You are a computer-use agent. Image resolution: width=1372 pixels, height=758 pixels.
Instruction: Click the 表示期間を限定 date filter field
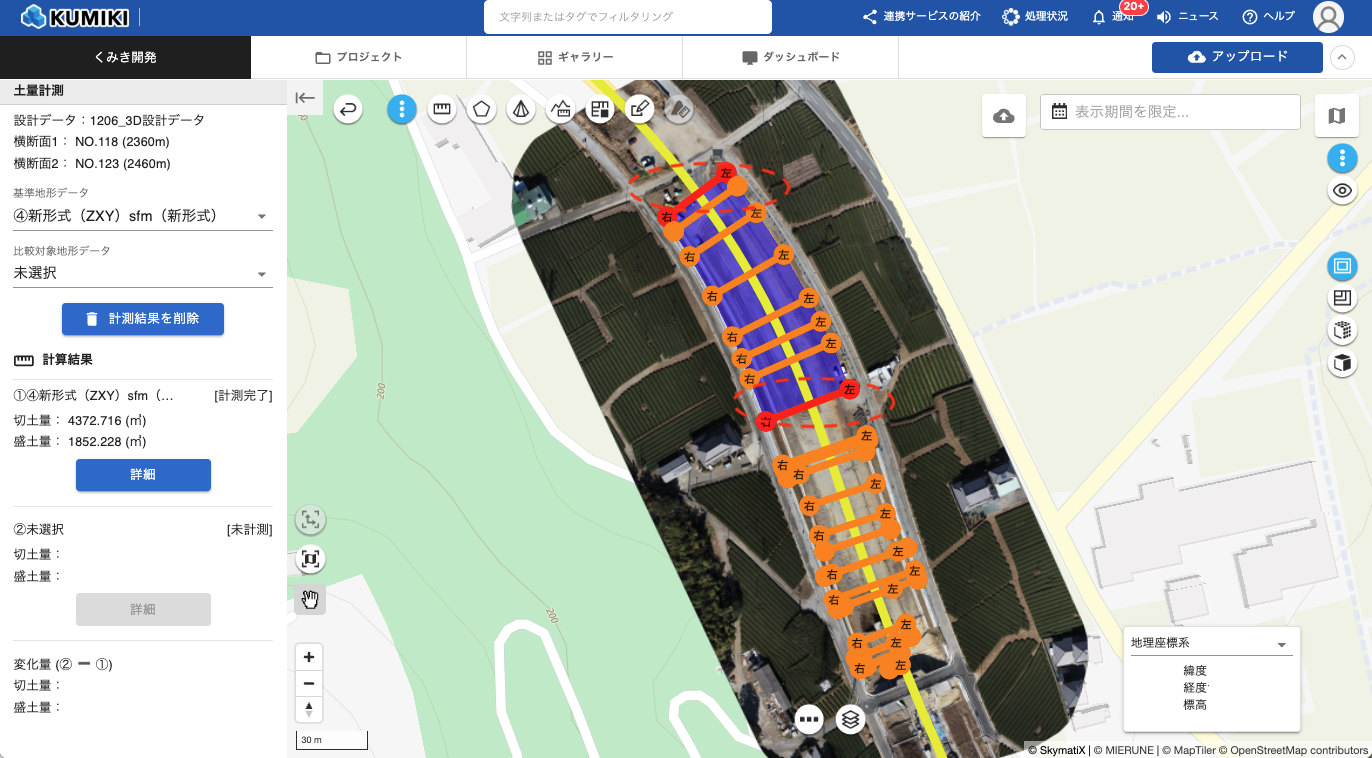coord(1170,112)
